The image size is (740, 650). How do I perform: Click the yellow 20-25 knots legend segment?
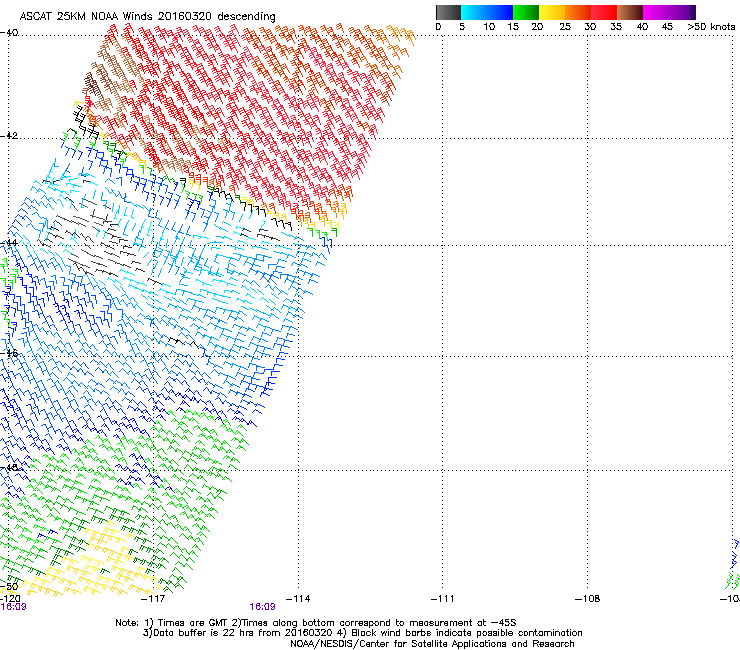[x=552, y=12]
